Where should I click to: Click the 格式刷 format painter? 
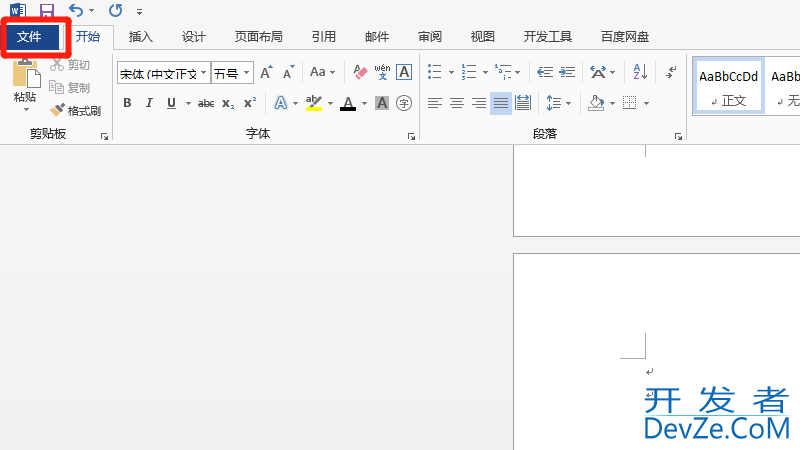pos(75,110)
